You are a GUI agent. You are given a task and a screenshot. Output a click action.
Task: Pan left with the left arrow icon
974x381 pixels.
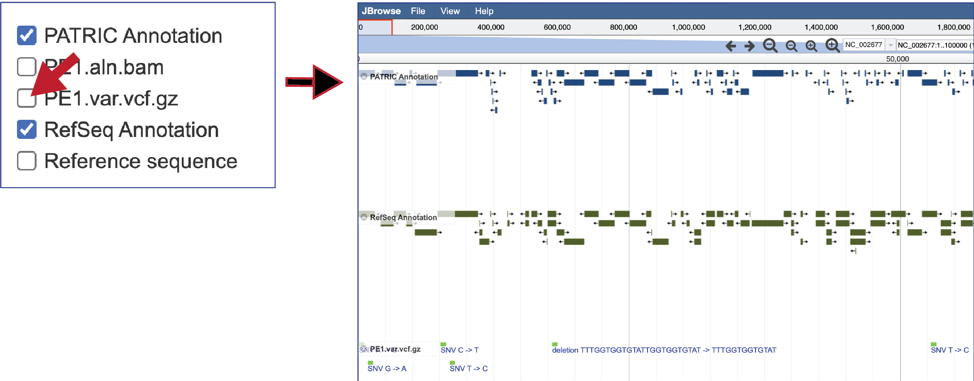click(x=730, y=46)
